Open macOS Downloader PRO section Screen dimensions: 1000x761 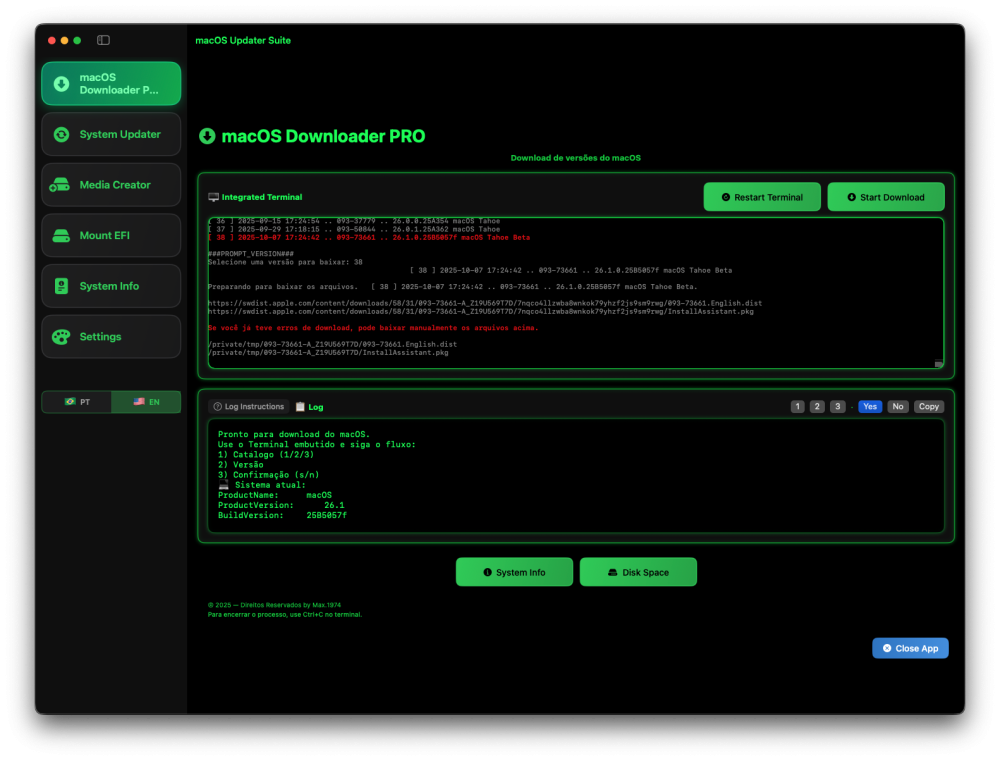tap(111, 84)
